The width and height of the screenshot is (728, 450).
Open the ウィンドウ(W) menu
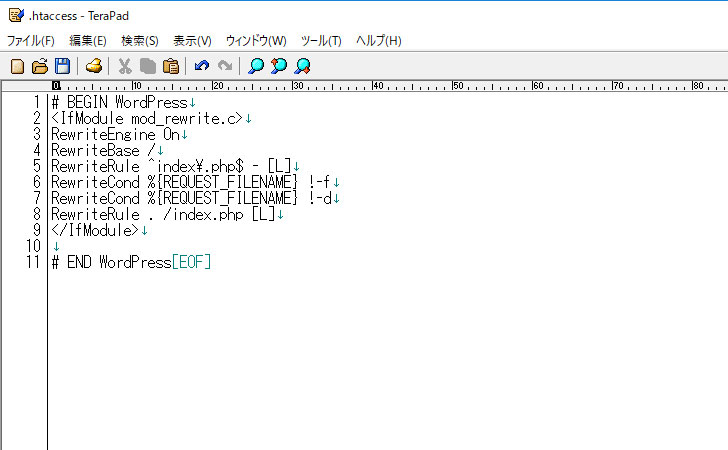(x=256, y=41)
